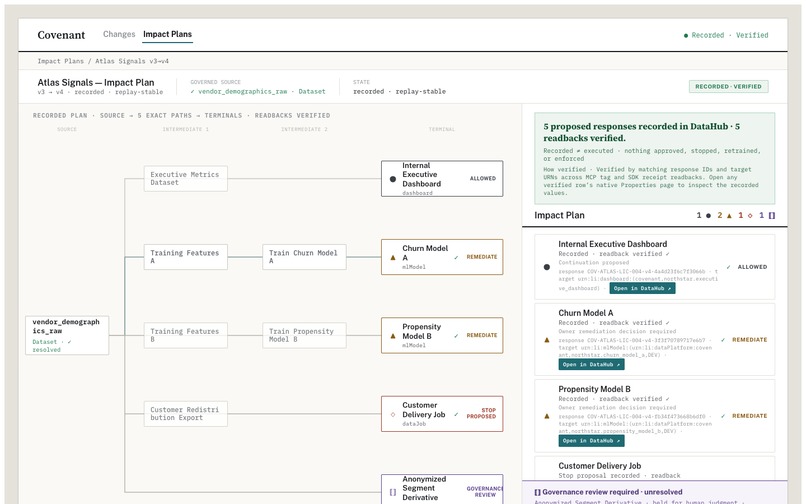This screenshot has width=806, height=504.
Task: Click the governance count bracket icon in Impact Plan header
Action: click(x=772, y=216)
